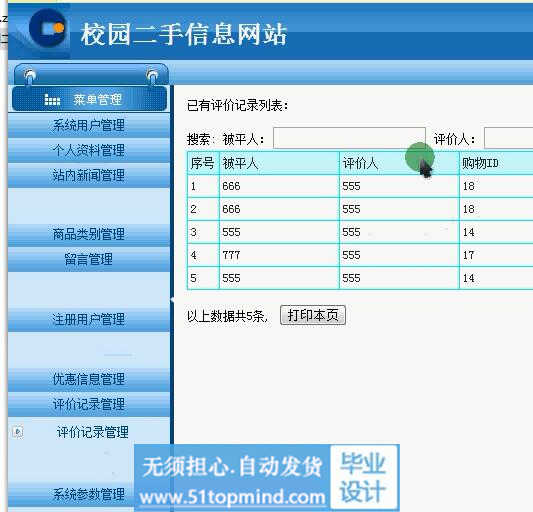The width and height of the screenshot is (533, 512).
Task: Select 留言管理 in the sidebar
Action: point(89,259)
